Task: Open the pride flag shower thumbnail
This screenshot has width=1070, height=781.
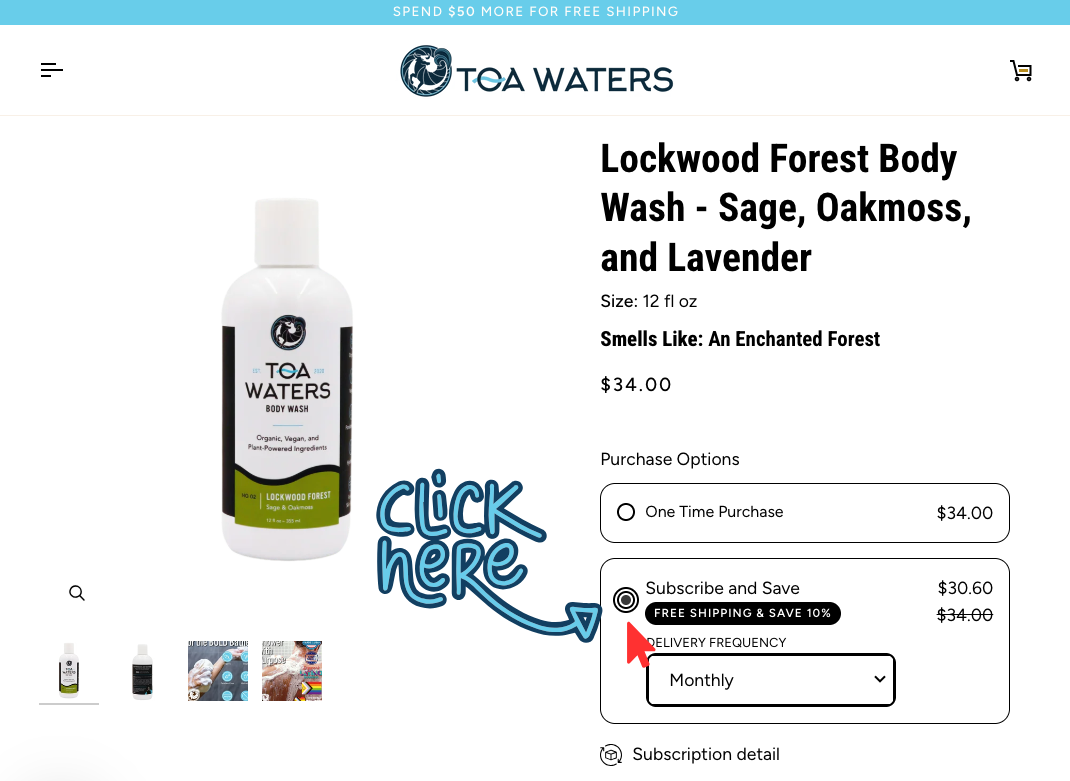Action: [x=291, y=670]
